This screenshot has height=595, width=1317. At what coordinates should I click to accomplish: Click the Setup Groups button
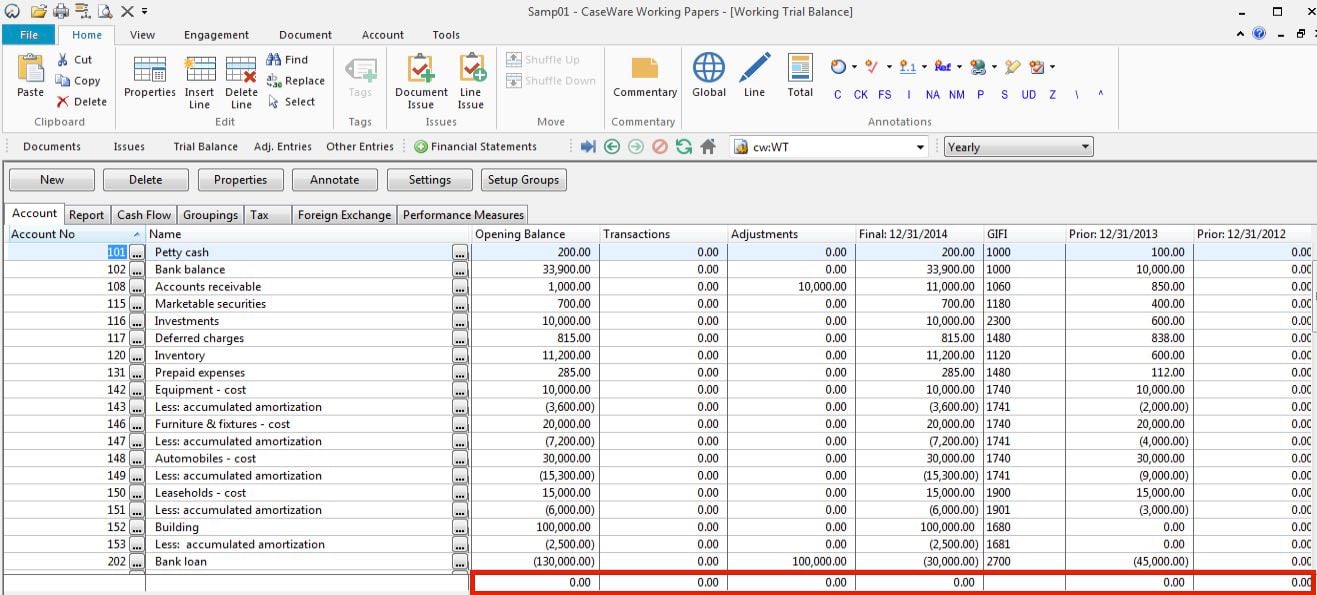click(524, 180)
